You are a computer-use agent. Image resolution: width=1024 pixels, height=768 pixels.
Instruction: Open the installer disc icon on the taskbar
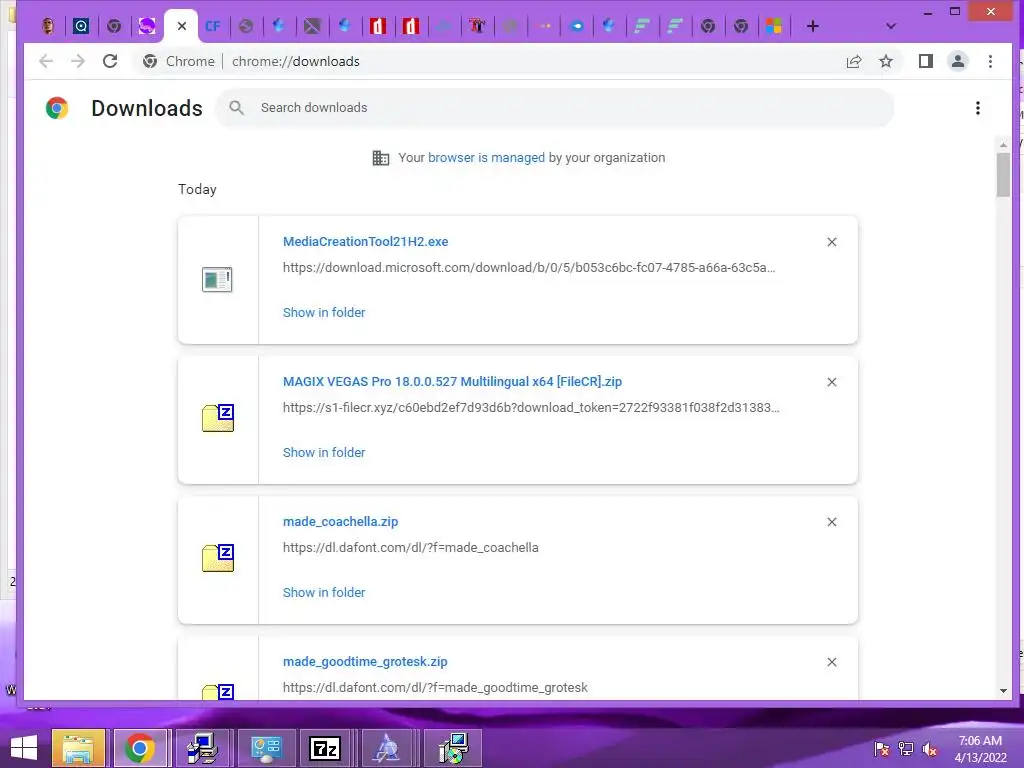453,748
